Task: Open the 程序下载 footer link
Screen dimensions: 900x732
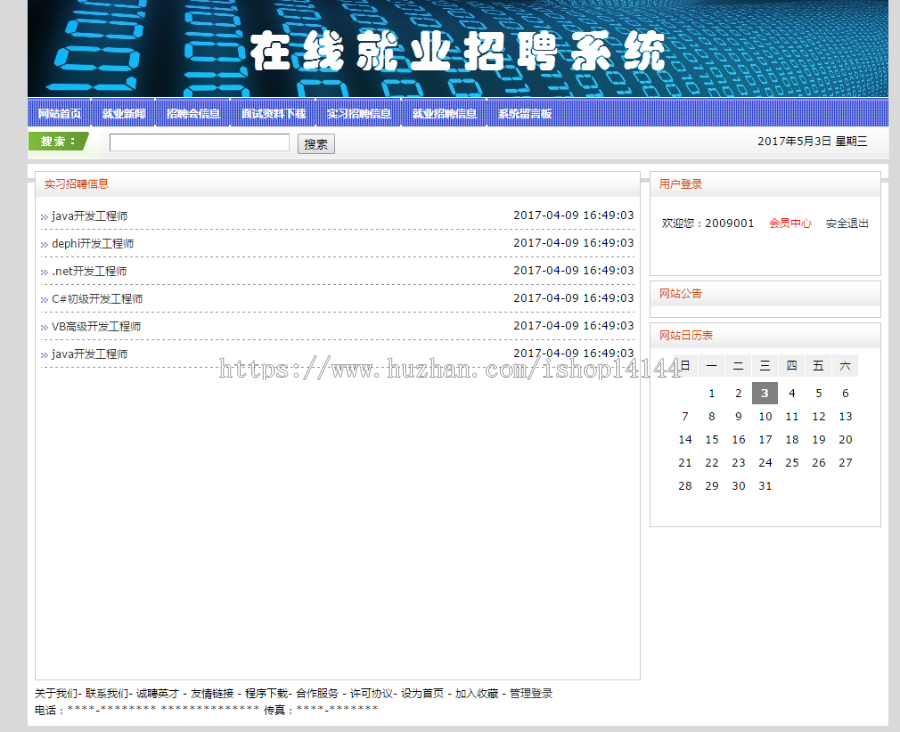Action: click(266, 694)
